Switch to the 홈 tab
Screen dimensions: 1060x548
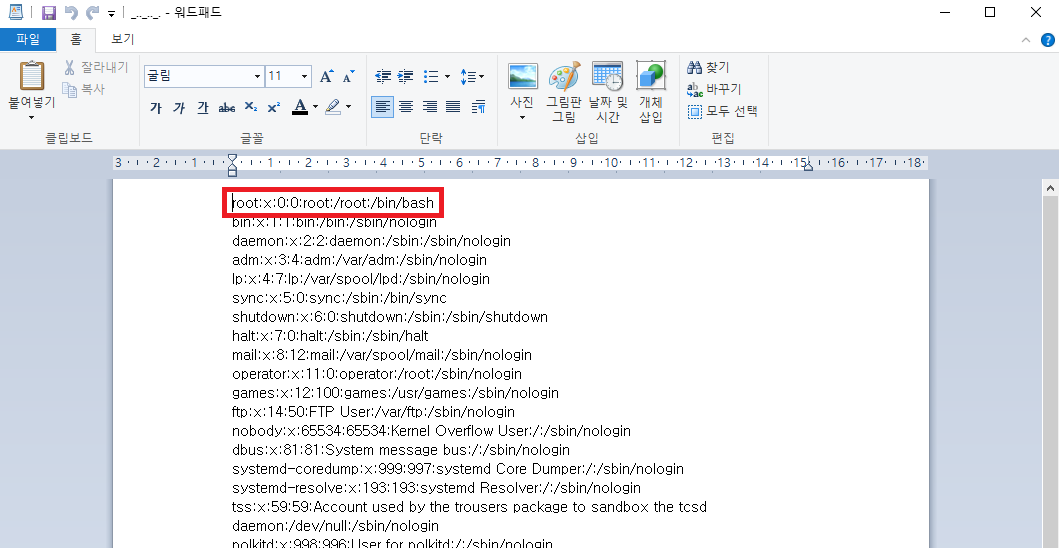click(x=76, y=39)
